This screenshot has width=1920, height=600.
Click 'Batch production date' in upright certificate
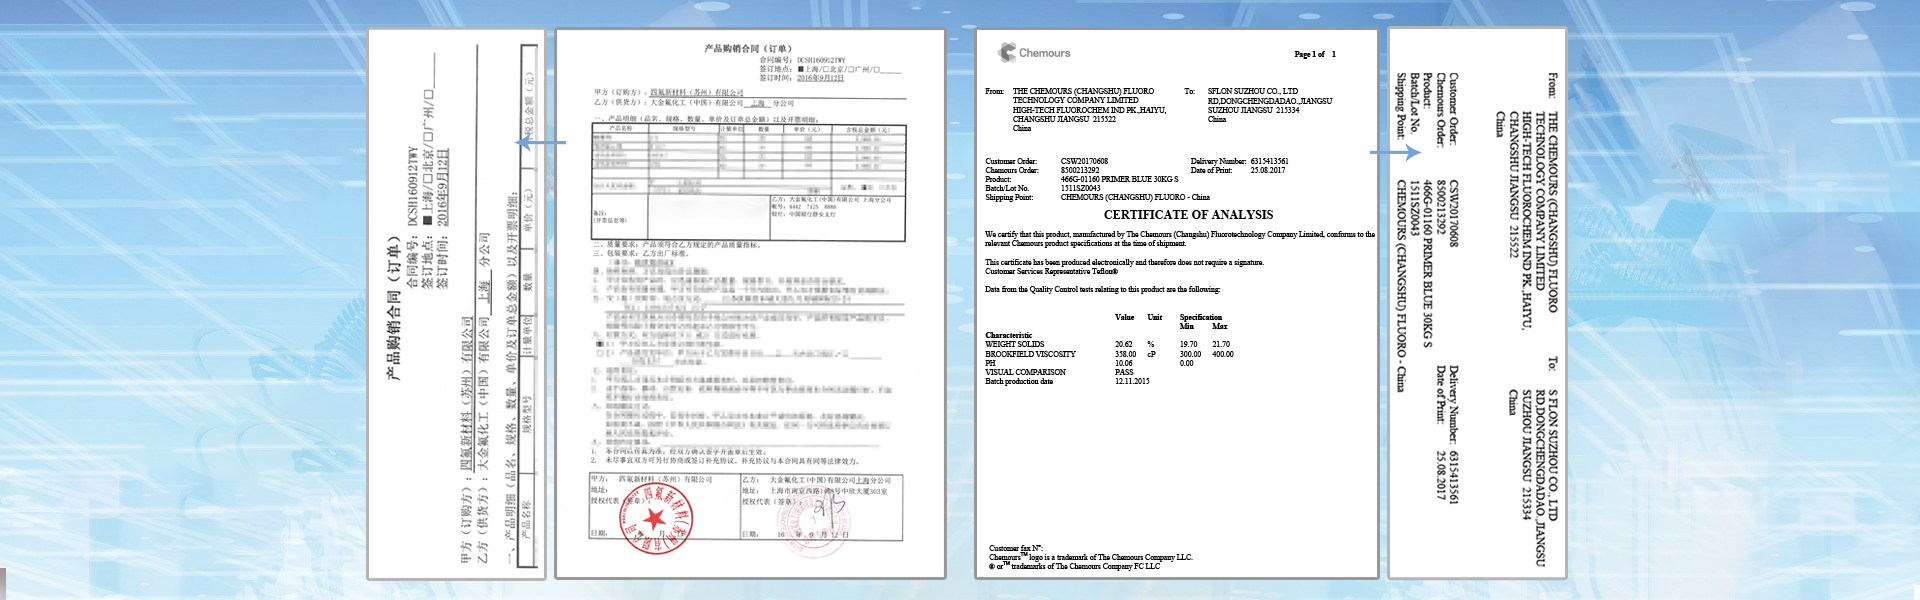1019,381
